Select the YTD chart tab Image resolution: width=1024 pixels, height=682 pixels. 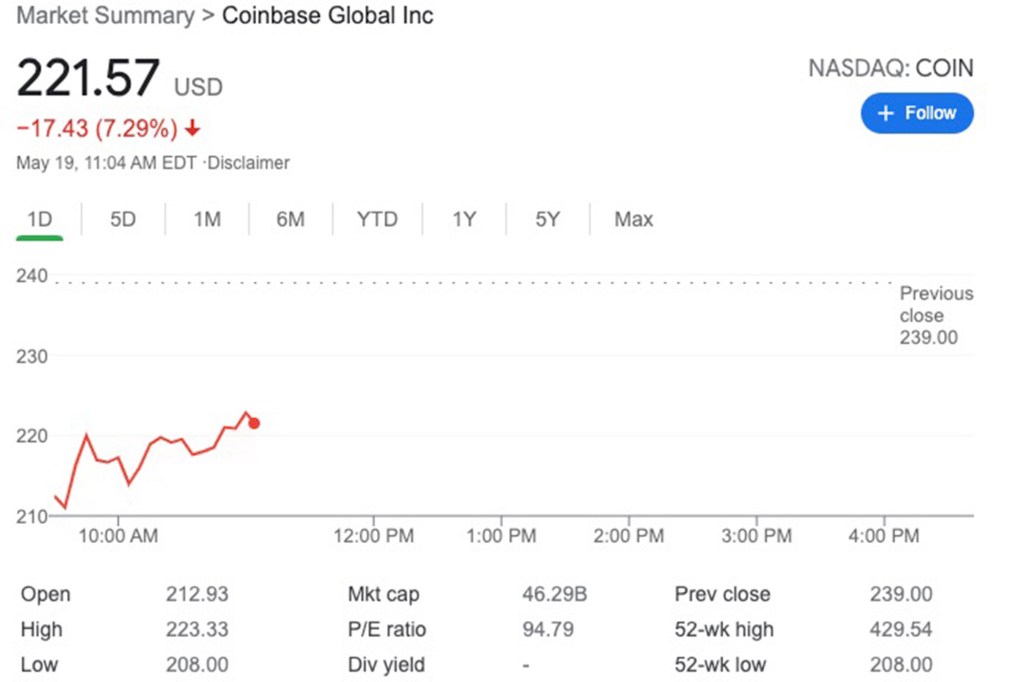pos(377,219)
